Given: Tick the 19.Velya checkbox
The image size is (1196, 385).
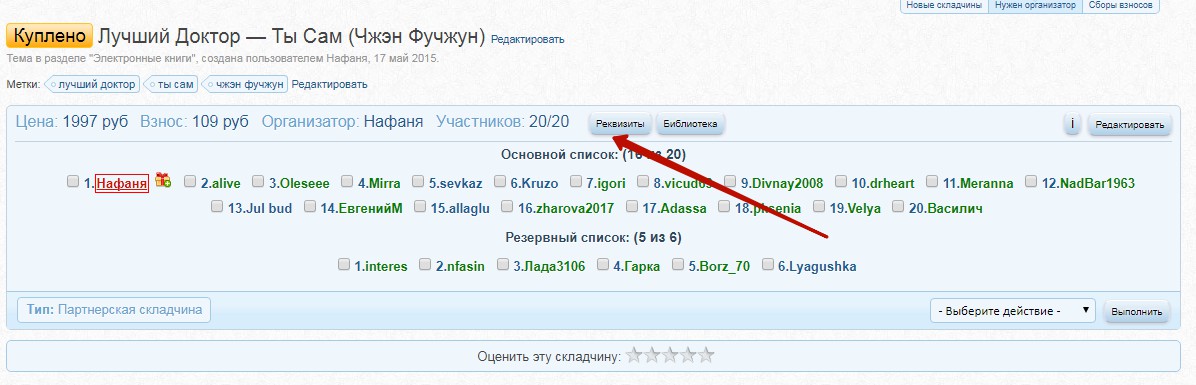Looking at the screenshot, I should tap(818, 207).
